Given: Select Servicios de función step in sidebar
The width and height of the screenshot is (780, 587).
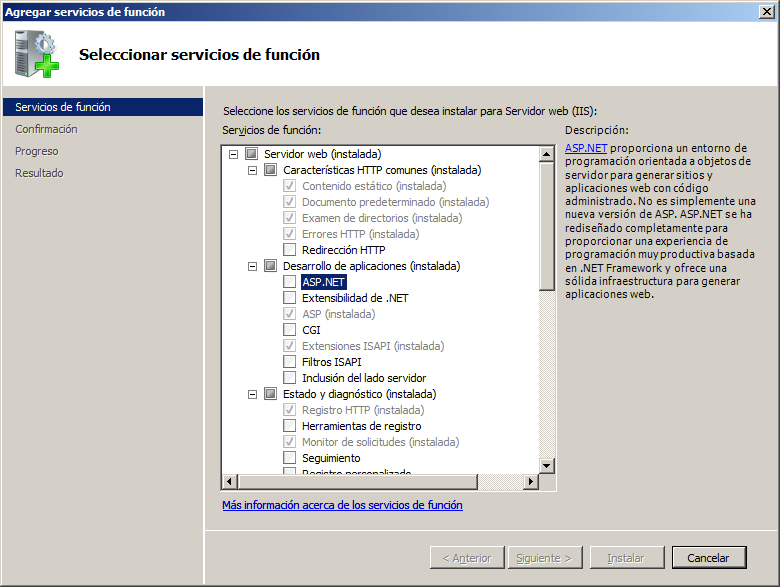Looking at the screenshot, I should pos(63,107).
